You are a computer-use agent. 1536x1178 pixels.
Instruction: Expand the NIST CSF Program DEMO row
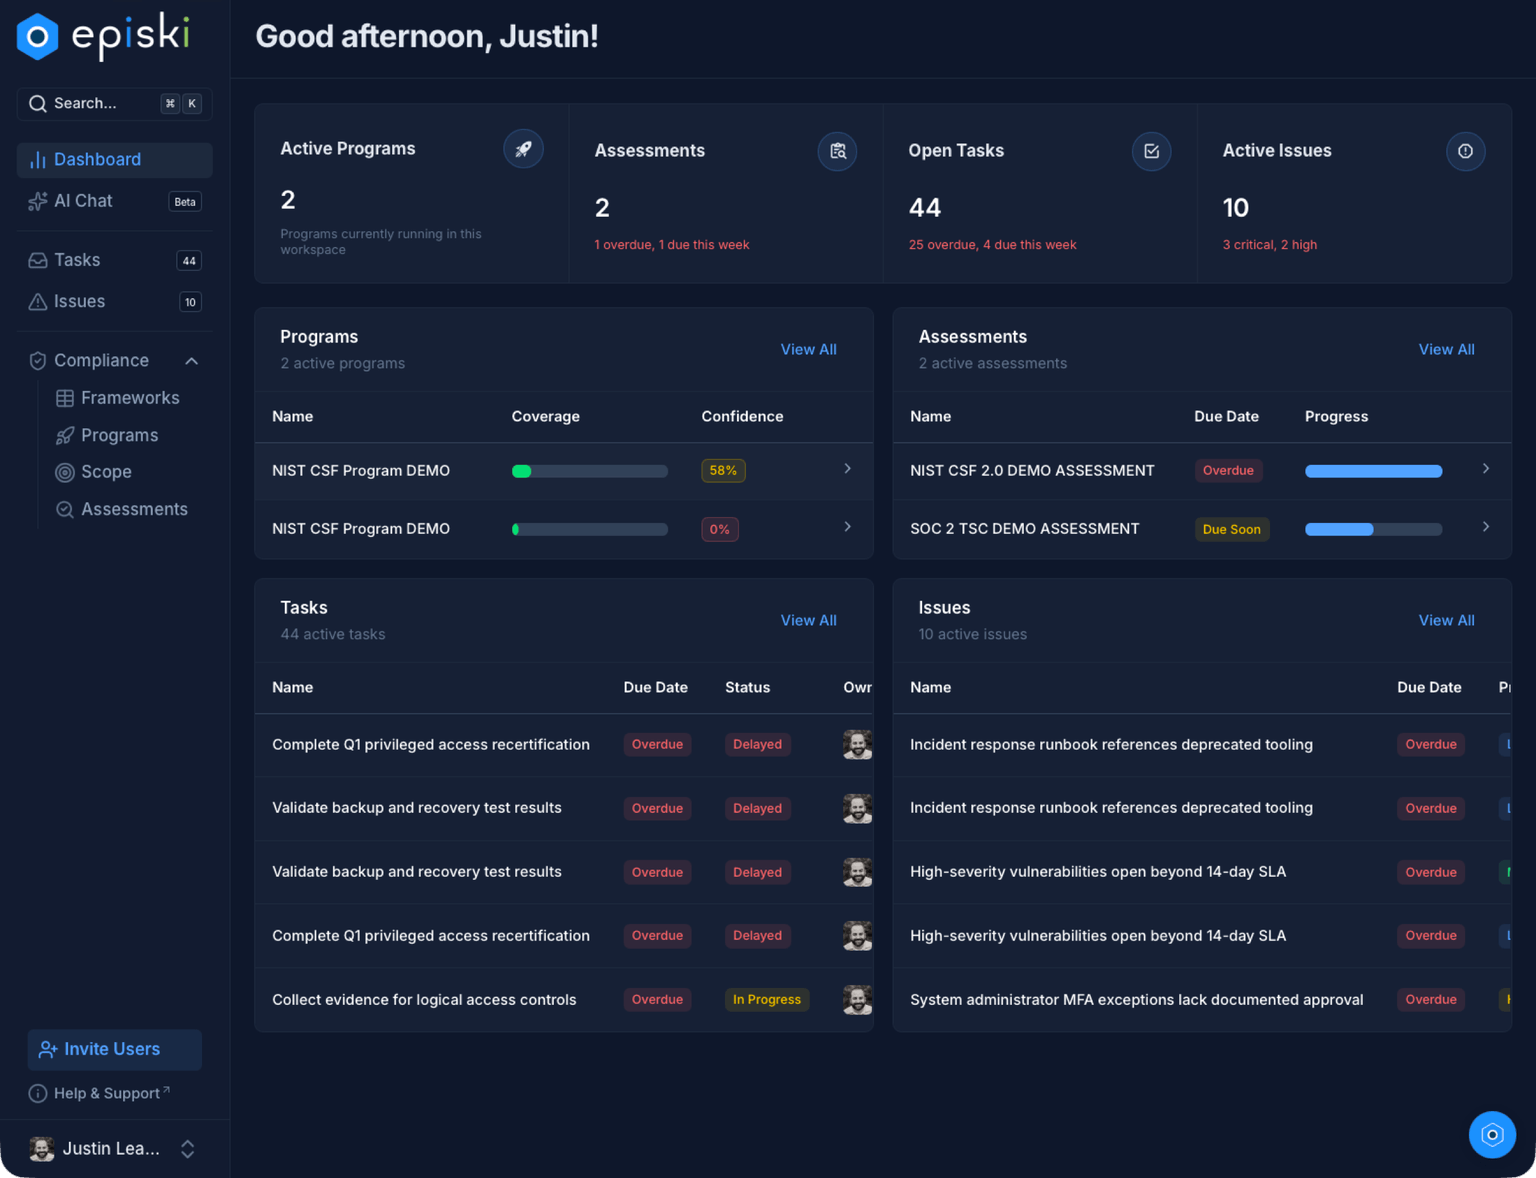coord(846,470)
